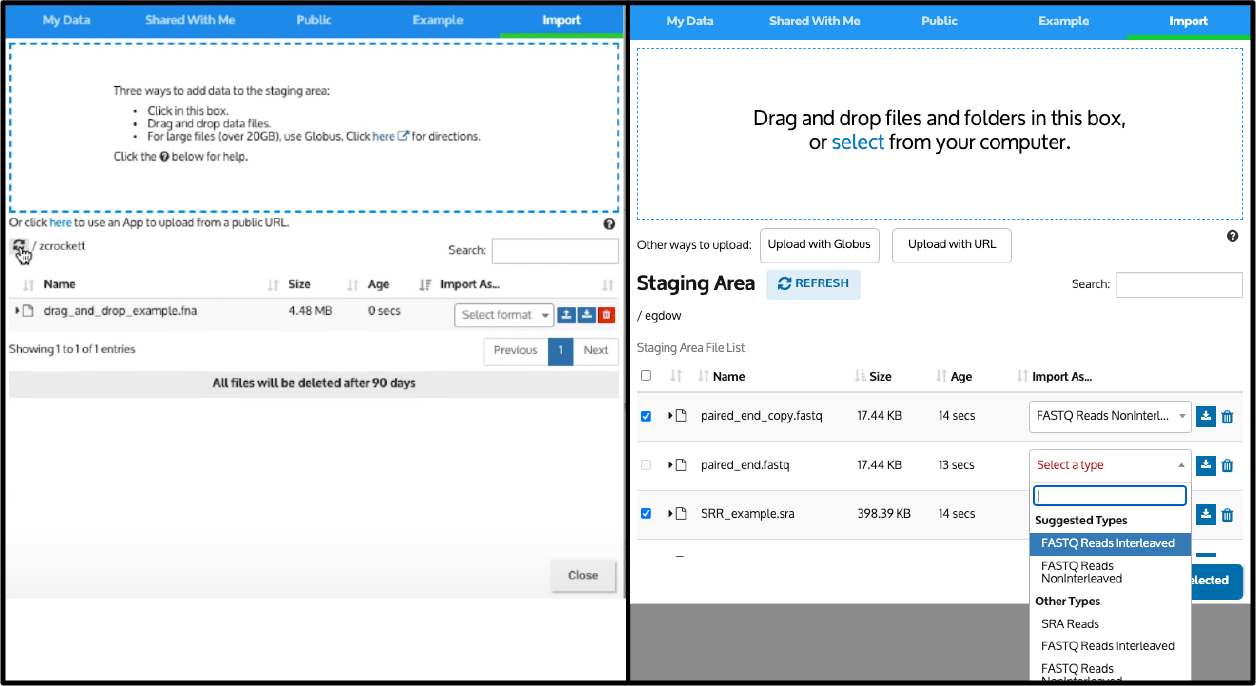Click the blue upload icon for drag_and_drop_example.fna
This screenshot has height=686, width=1256.
coord(567,315)
